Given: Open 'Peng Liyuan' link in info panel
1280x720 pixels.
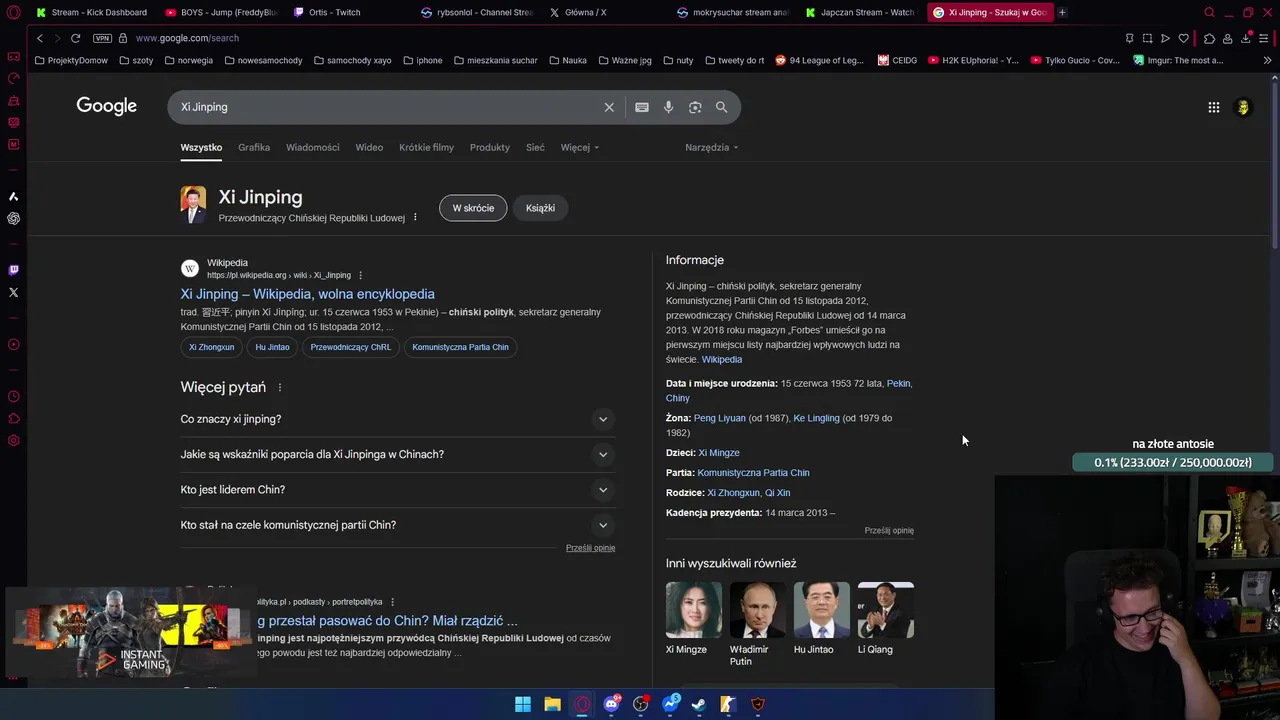Looking at the screenshot, I should pyautogui.click(x=720, y=418).
